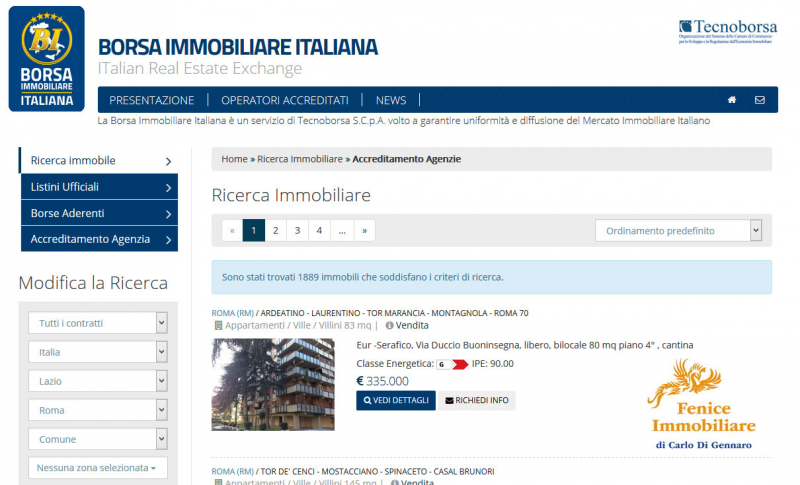Click the Ricerca Immobiliare breadcrumb link
This screenshot has width=800, height=485.
pyautogui.click(x=300, y=159)
